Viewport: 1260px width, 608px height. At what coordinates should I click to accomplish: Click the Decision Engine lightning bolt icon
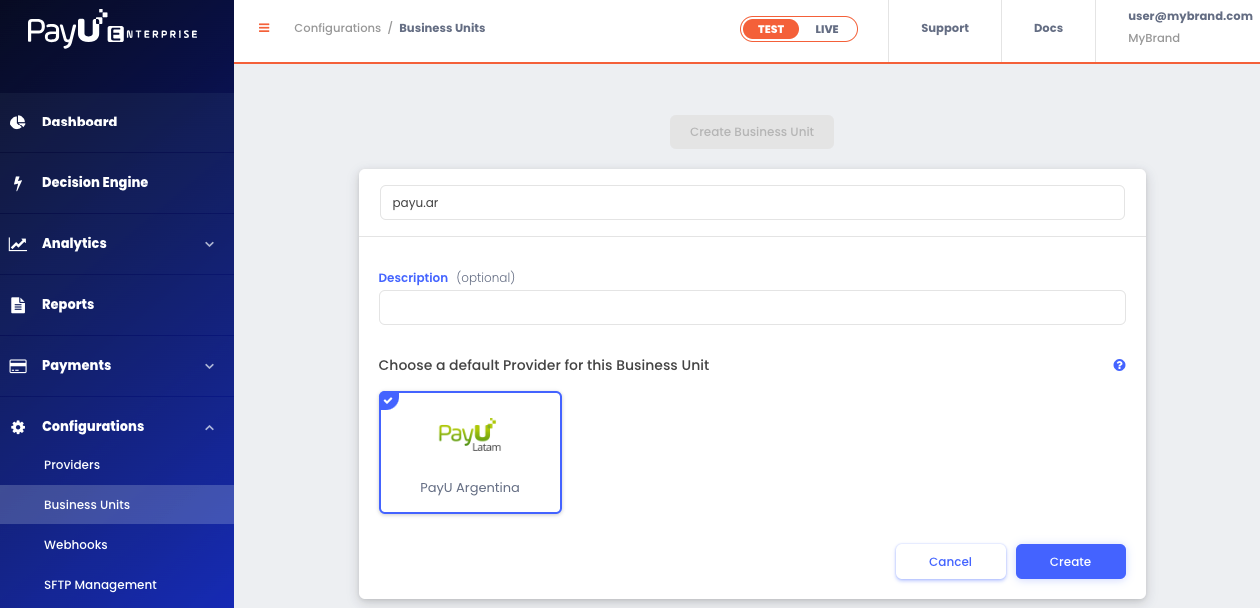(x=18, y=183)
